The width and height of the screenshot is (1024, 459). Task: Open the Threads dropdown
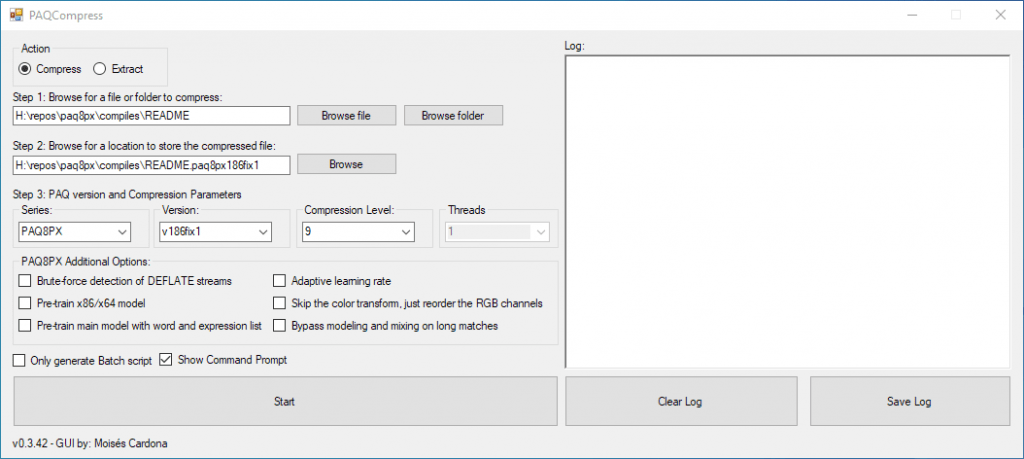(x=498, y=232)
